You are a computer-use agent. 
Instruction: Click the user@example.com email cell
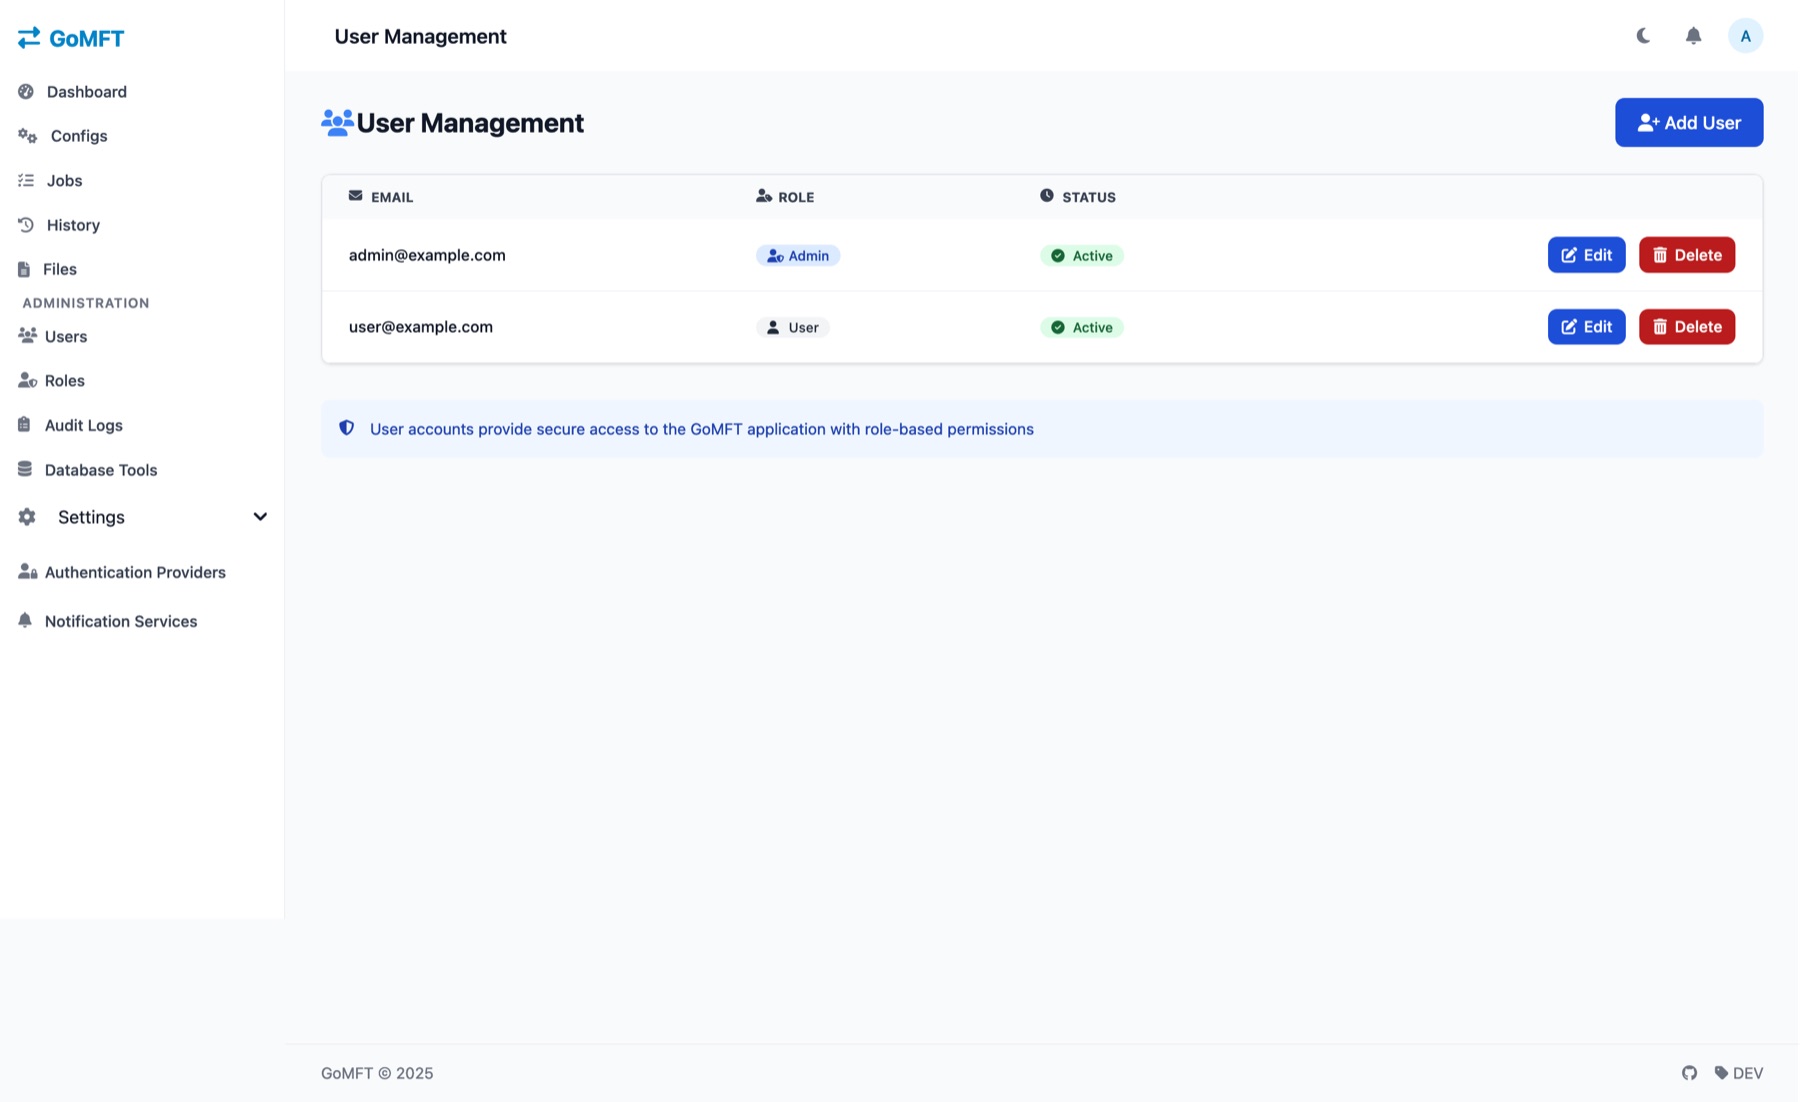click(x=421, y=327)
